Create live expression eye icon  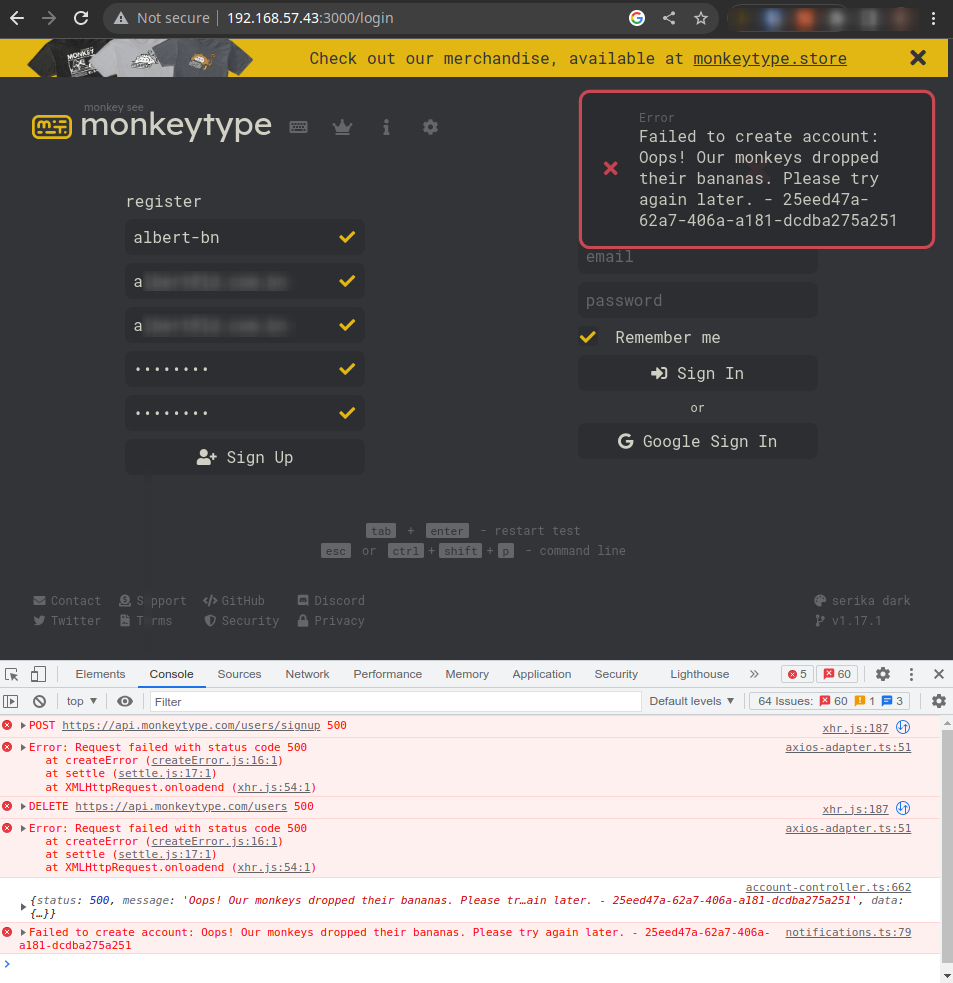[125, 702]
